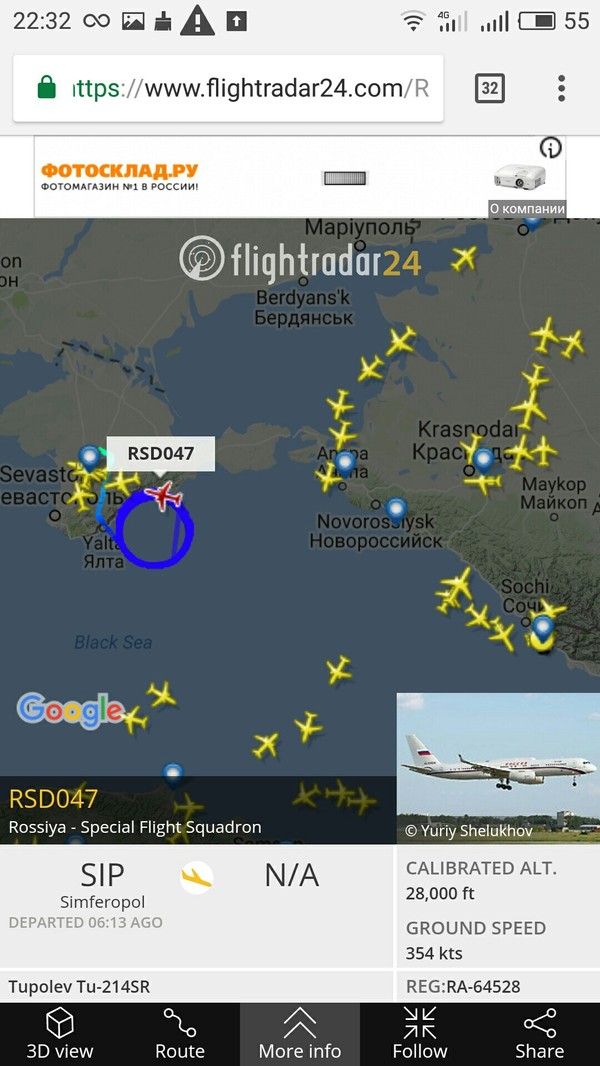Open the browser tab switcher showing 32
The width and height of the screenshot is (600, 1066).
pos(489,88)
